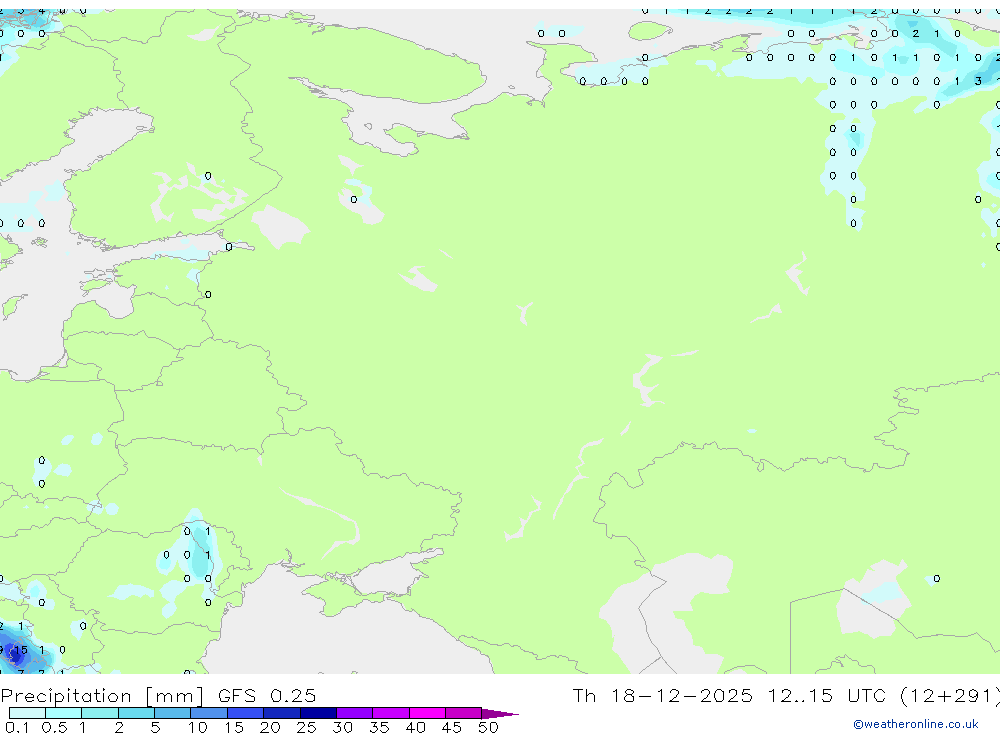Choose the 40–45 mm magenta legend swatch
This screenshot has width=1000, height=733.
[x=427, y=713]
